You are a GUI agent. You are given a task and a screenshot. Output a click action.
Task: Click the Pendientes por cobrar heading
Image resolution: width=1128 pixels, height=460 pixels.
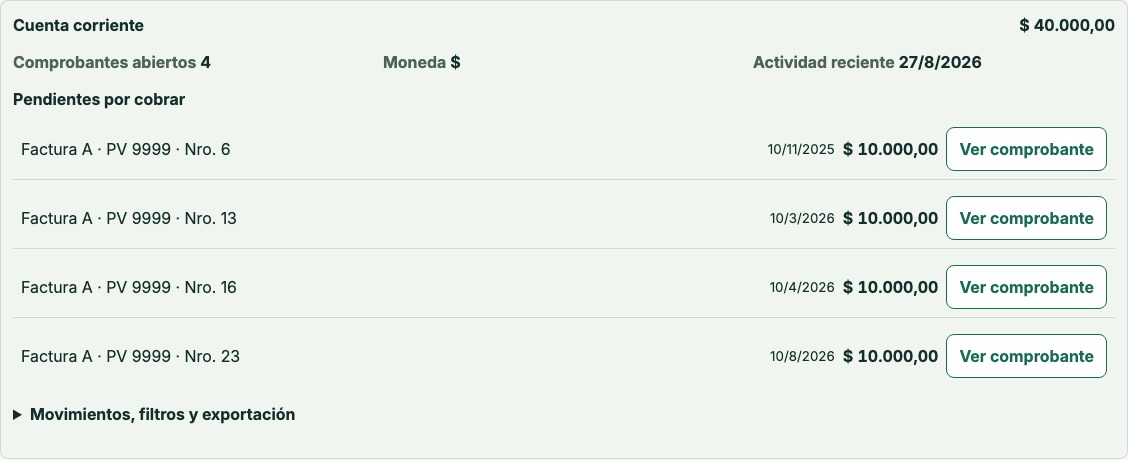click(99, 100)
